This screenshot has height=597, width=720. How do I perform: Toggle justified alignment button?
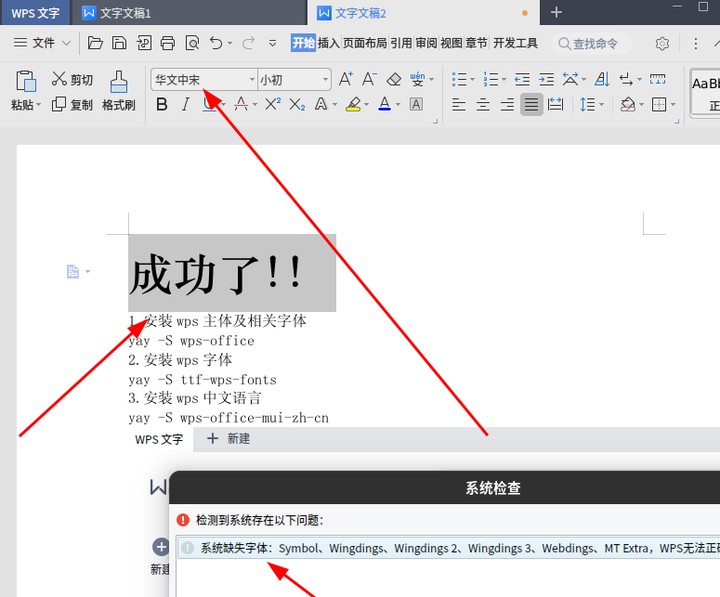click(531, 105)
